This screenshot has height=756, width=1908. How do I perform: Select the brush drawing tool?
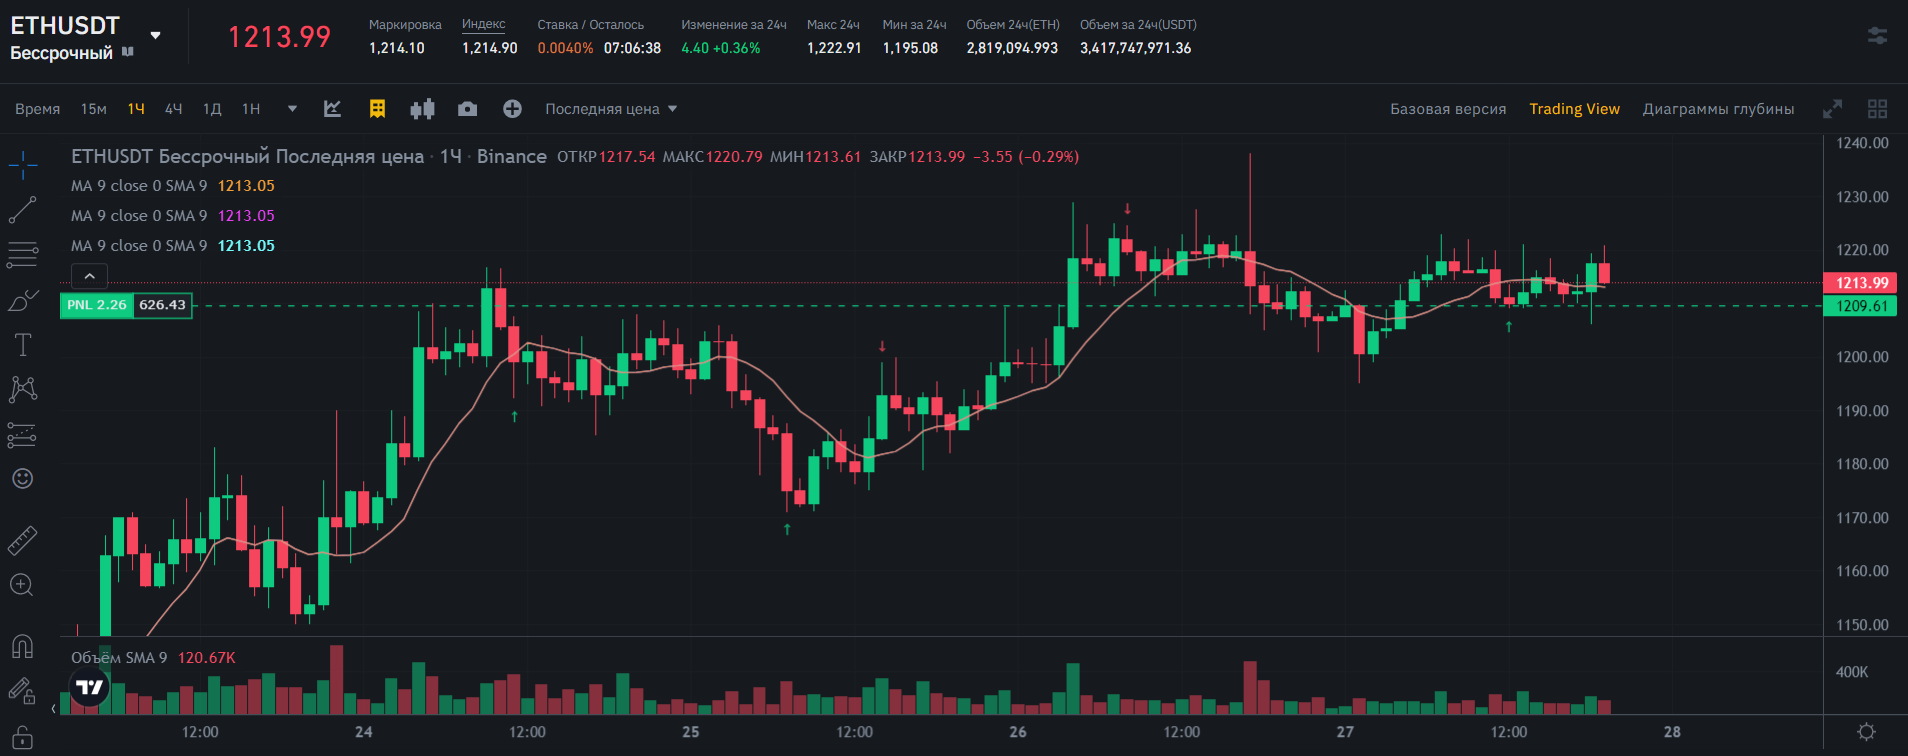[22, 300]
